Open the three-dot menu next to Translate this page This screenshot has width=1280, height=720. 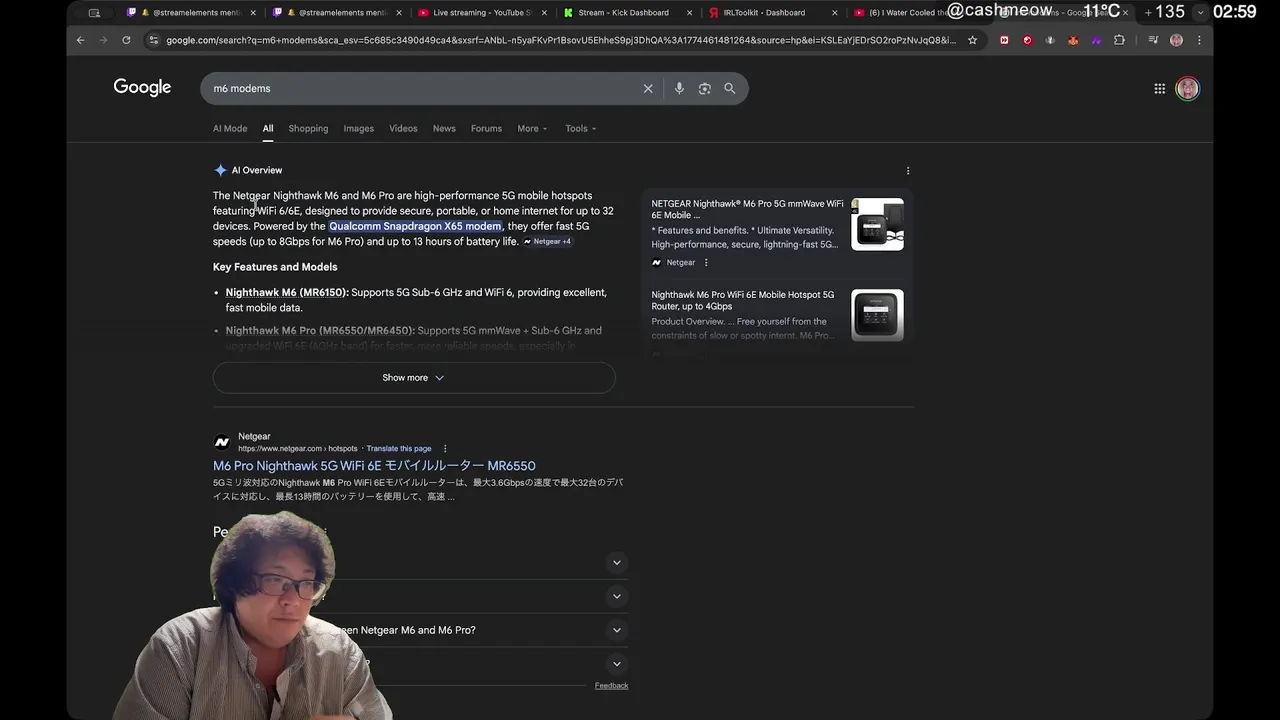[x=445, y=448]
